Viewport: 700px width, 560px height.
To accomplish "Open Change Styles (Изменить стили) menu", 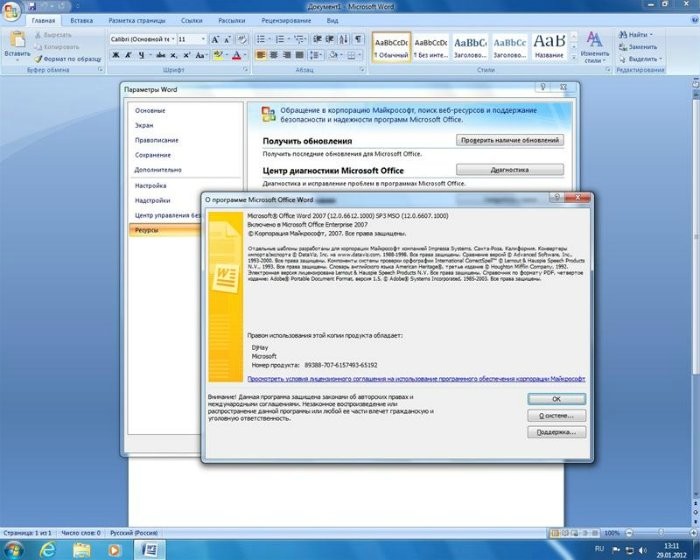I will point(594,47).
